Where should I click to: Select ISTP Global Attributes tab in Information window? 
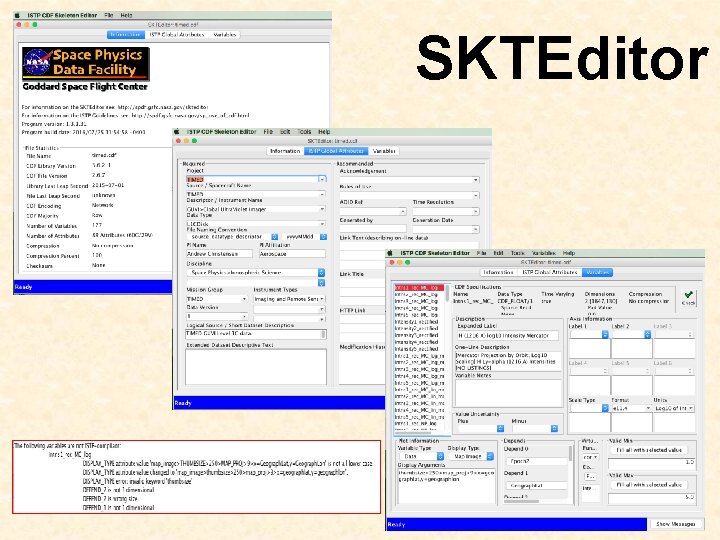pos(177,34)
